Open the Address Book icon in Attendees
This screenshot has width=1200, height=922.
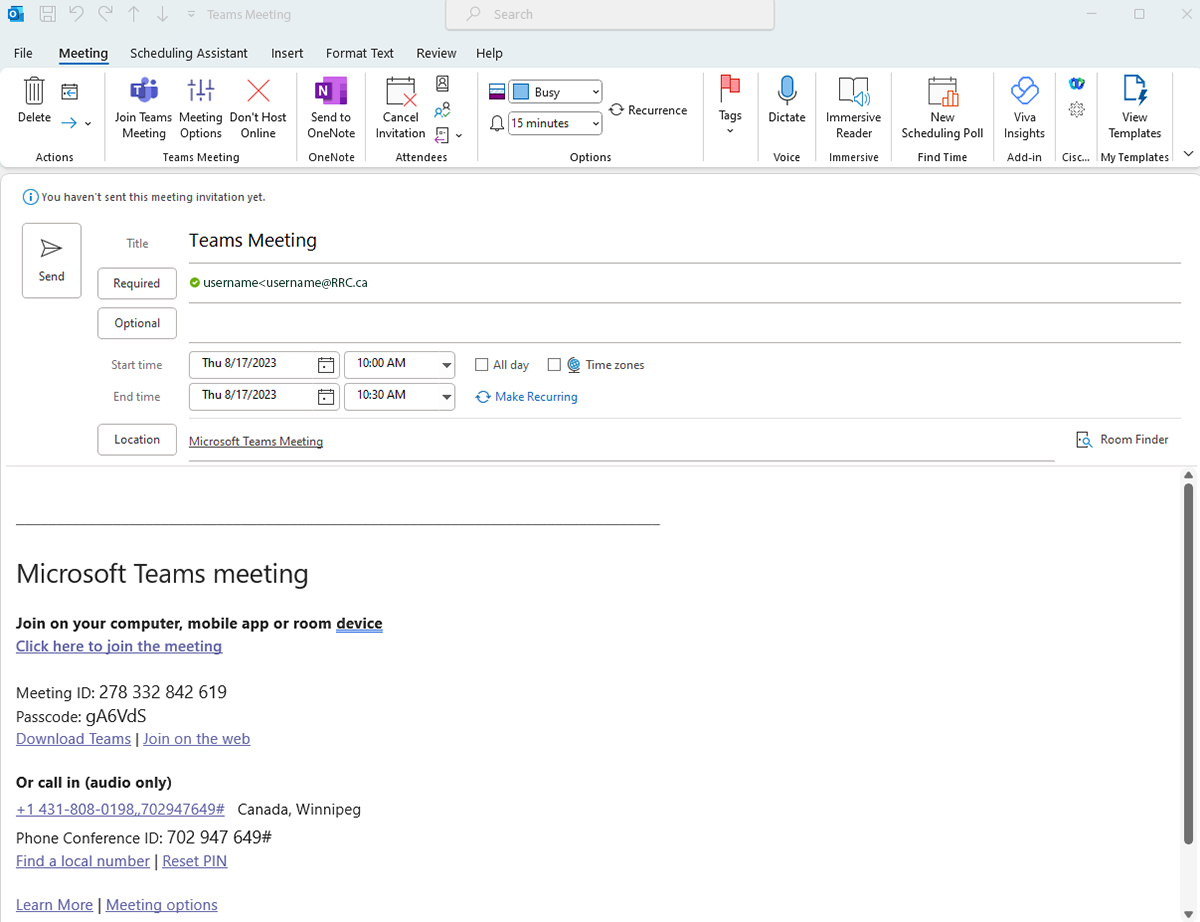tap(442, 84)
